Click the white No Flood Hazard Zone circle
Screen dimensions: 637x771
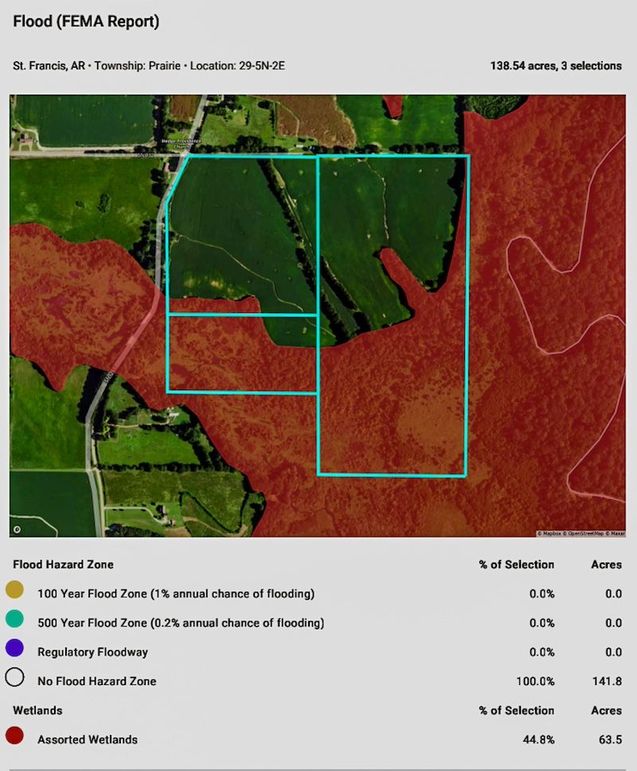pos(15,681)
